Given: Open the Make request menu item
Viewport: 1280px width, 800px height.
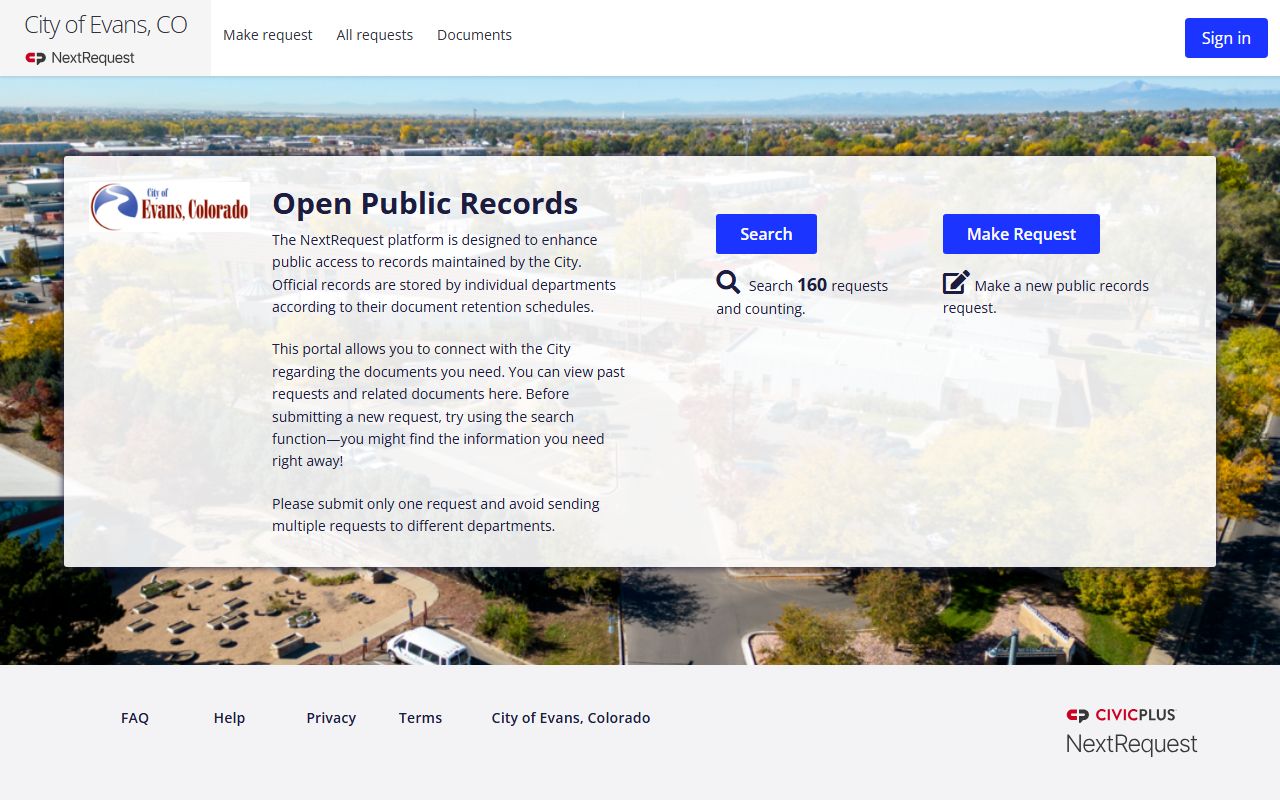Looking at the screenshot, I should [x=267, y=35].
